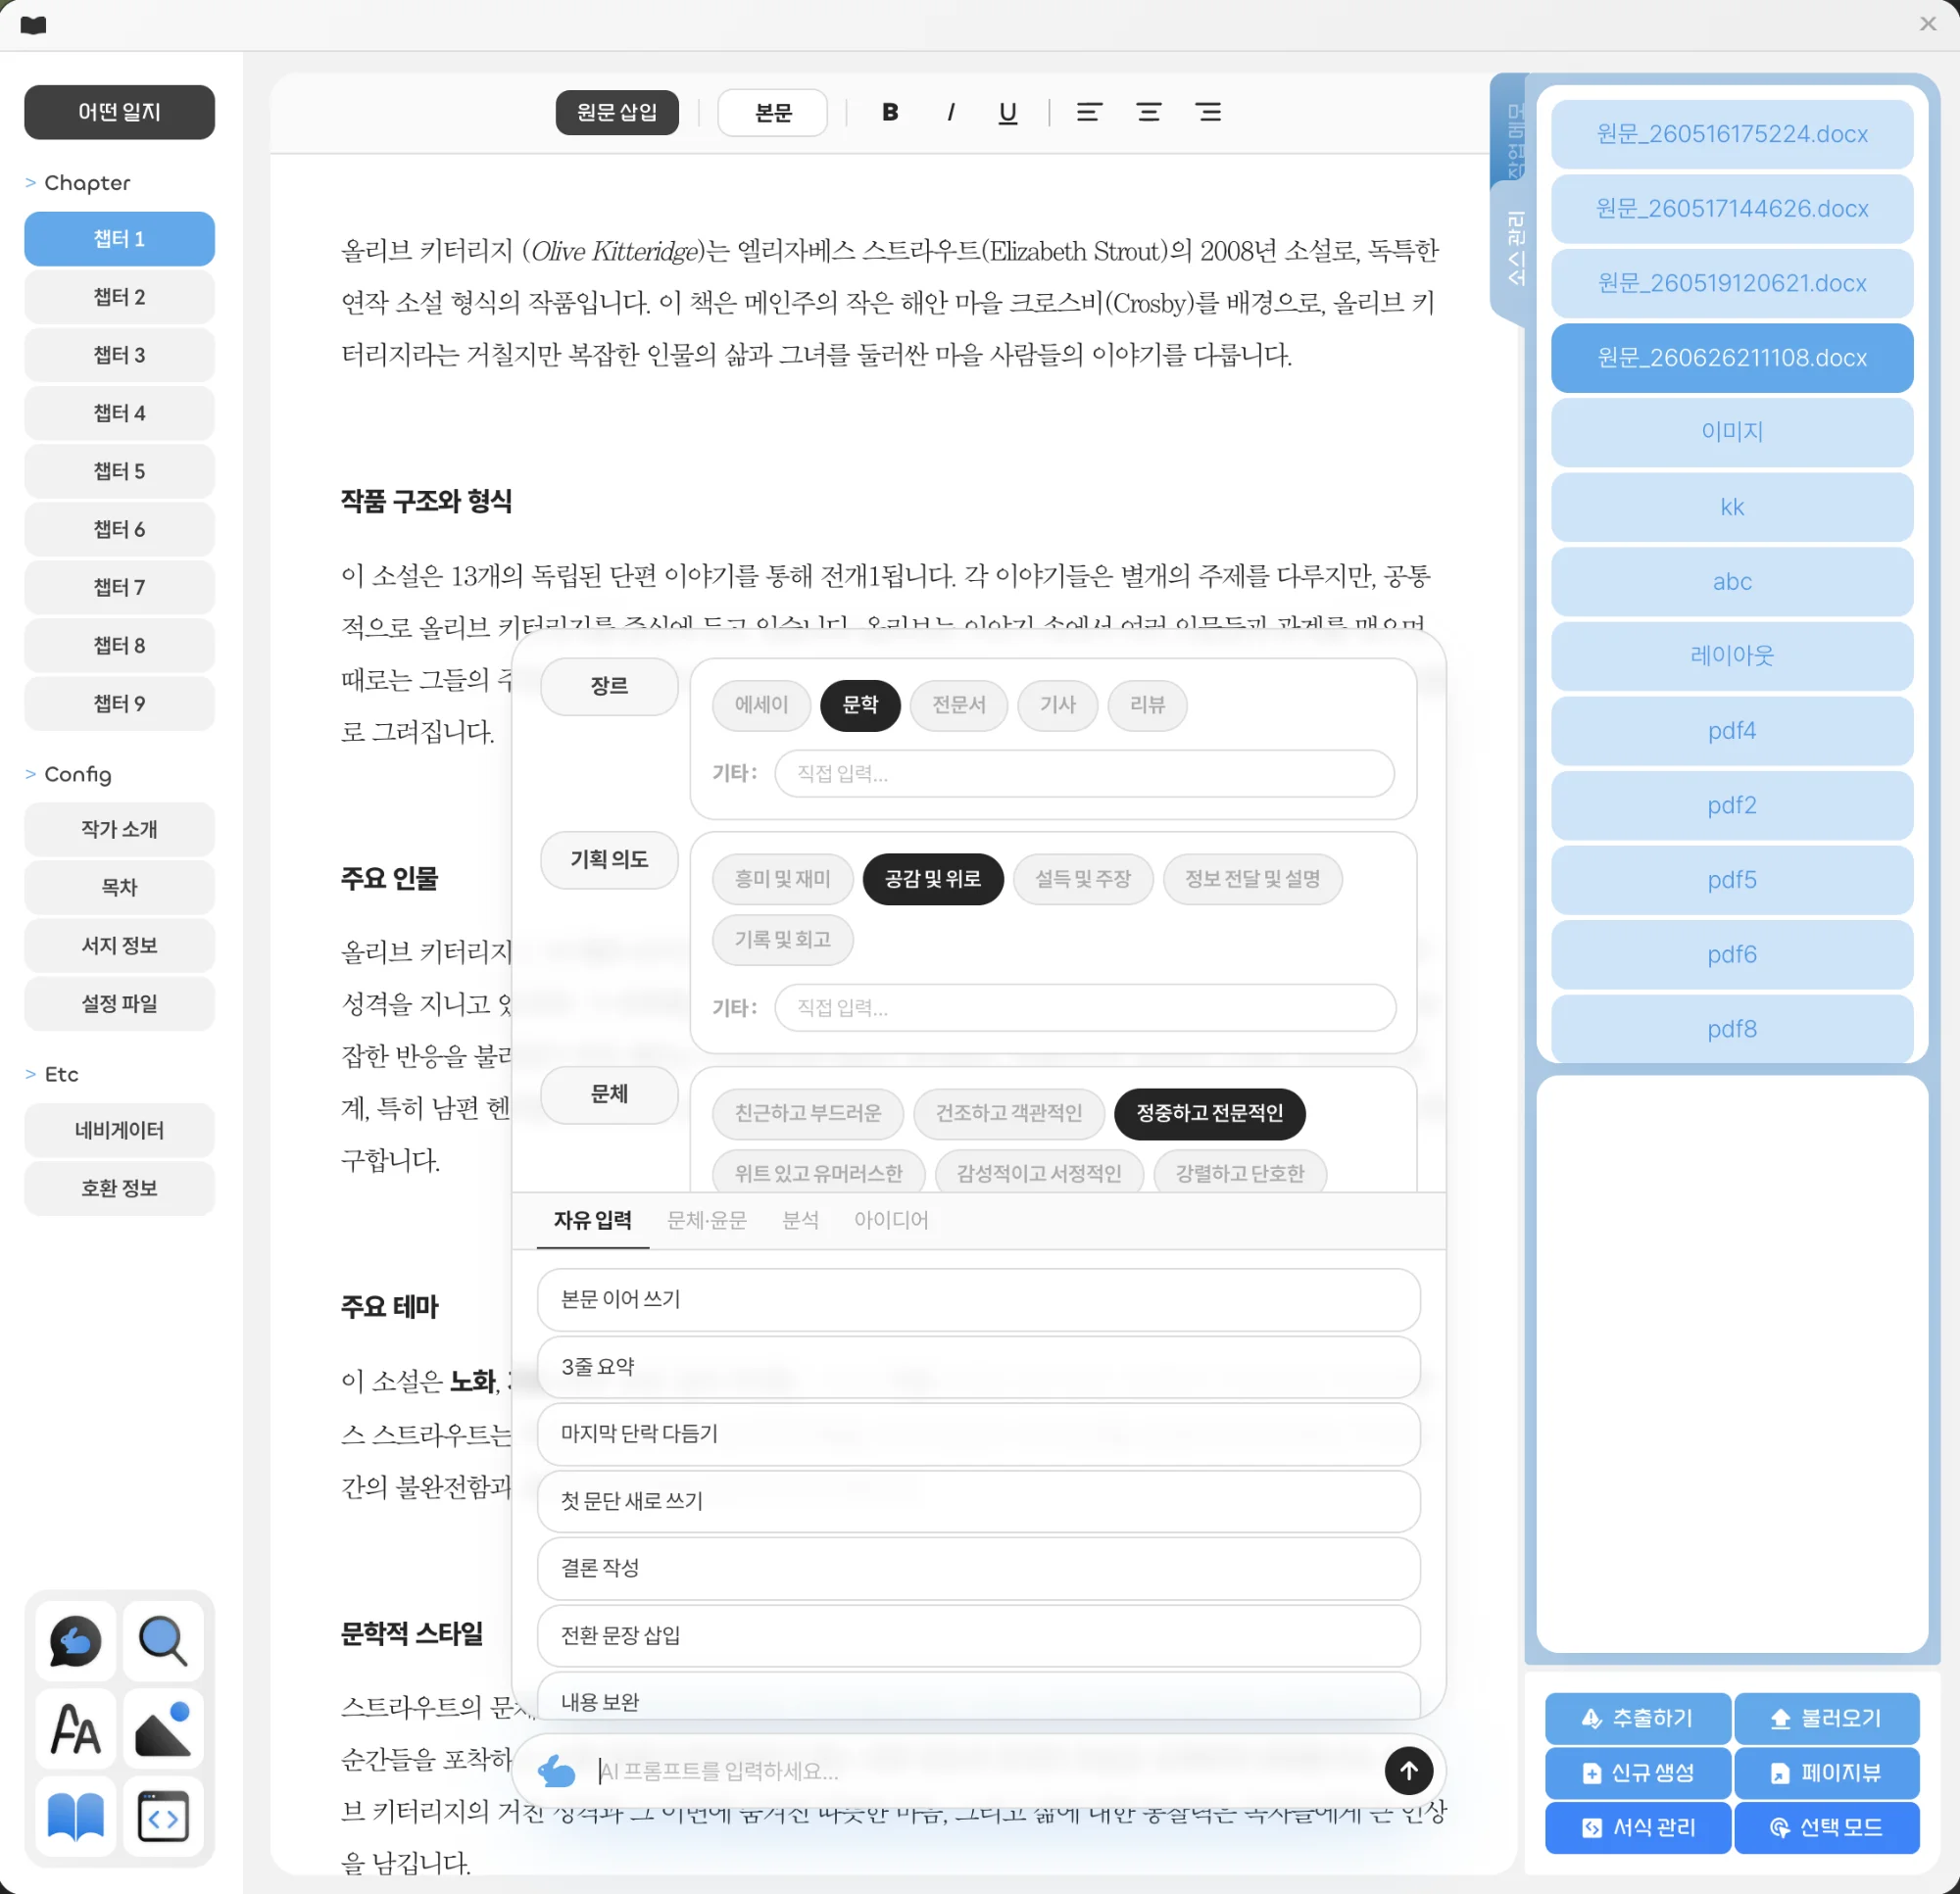This screenshot has height=1894, width=1960.
Task: Toggle underline formatting icon
Action: point(1007,112)
